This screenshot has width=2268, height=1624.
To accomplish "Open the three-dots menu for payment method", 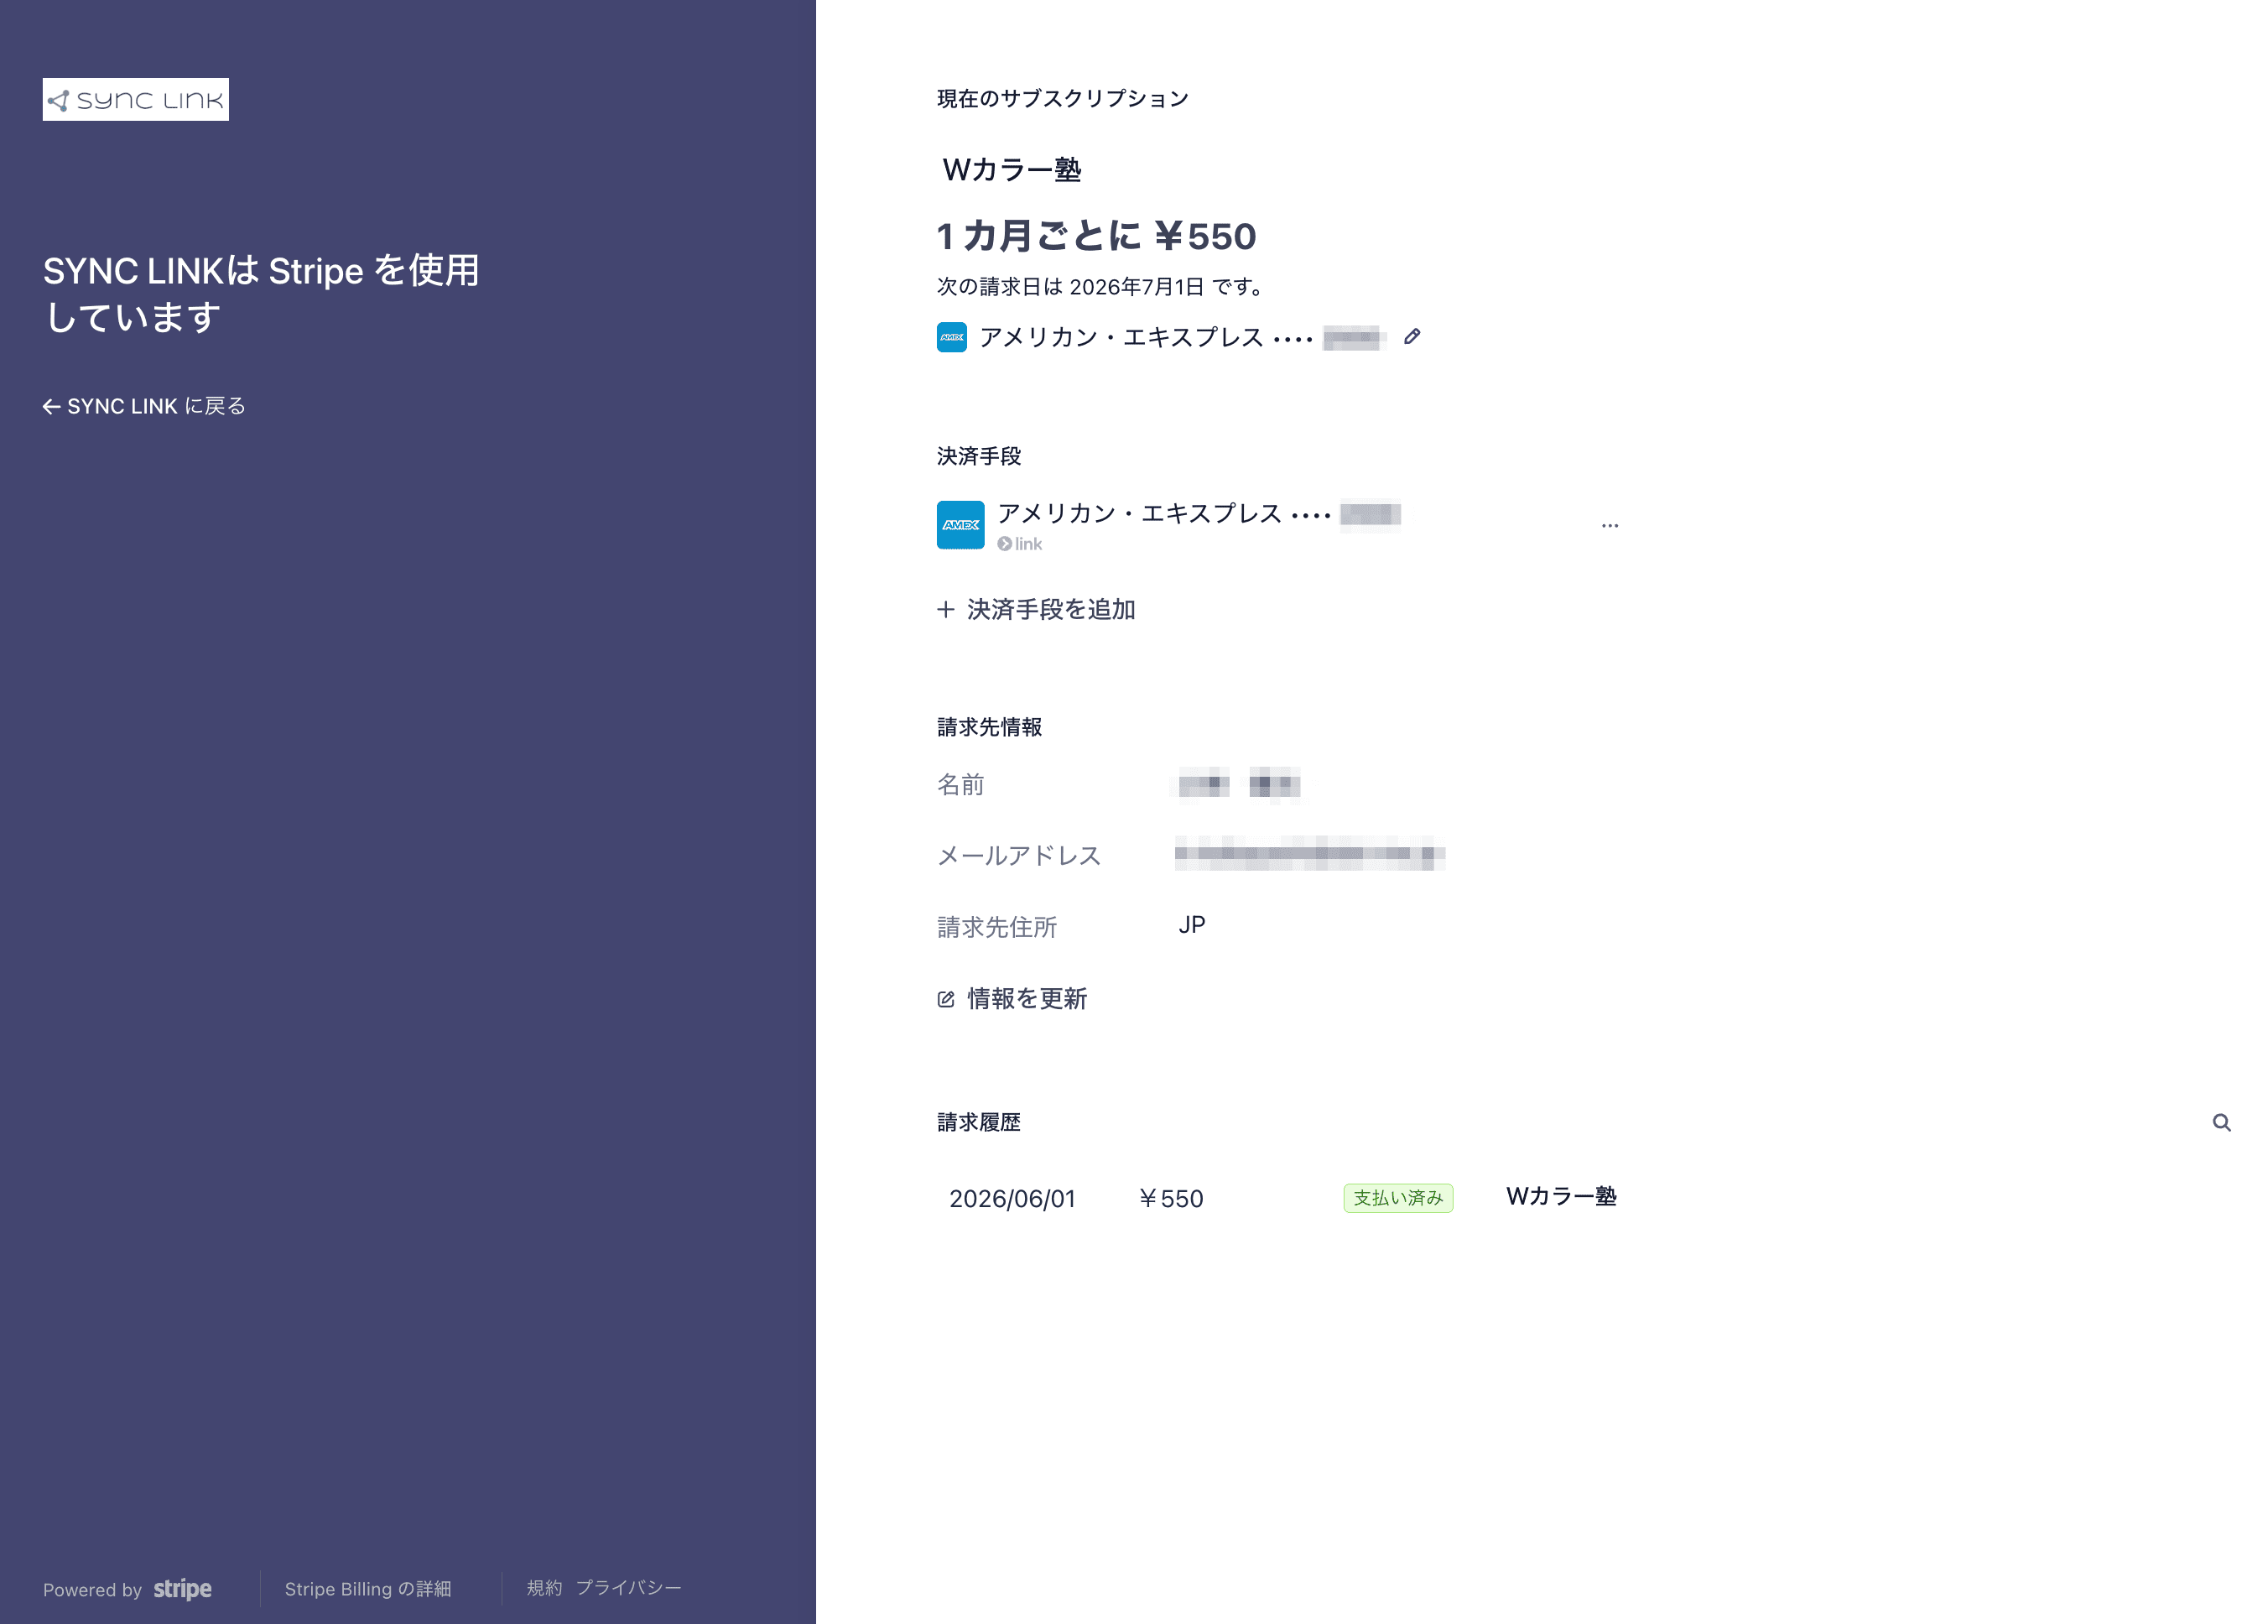I will tap(1609, 525).
